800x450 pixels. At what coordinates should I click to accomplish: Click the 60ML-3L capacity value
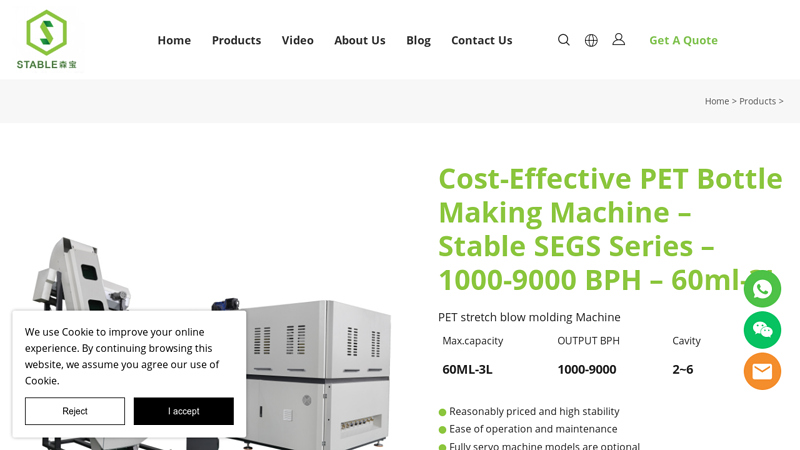[467, 369]
